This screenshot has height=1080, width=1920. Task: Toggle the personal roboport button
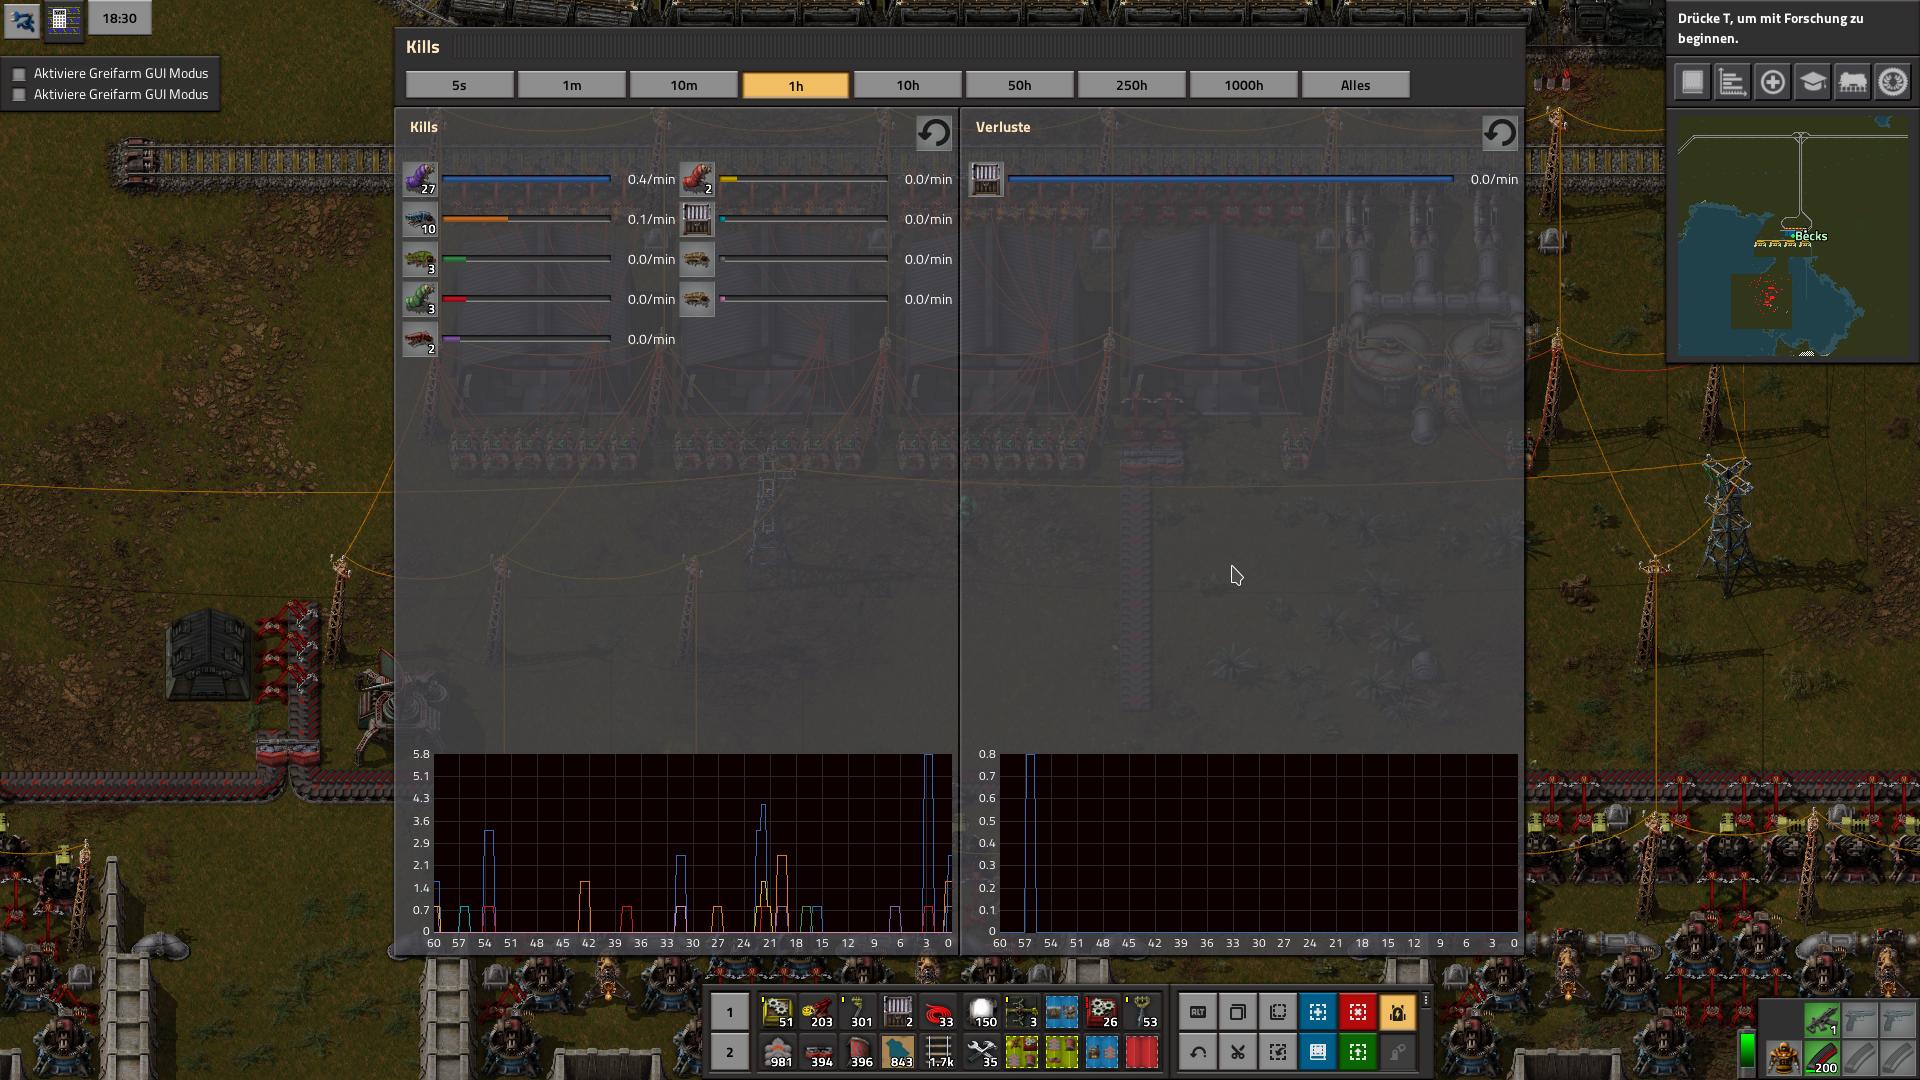1398,1012
